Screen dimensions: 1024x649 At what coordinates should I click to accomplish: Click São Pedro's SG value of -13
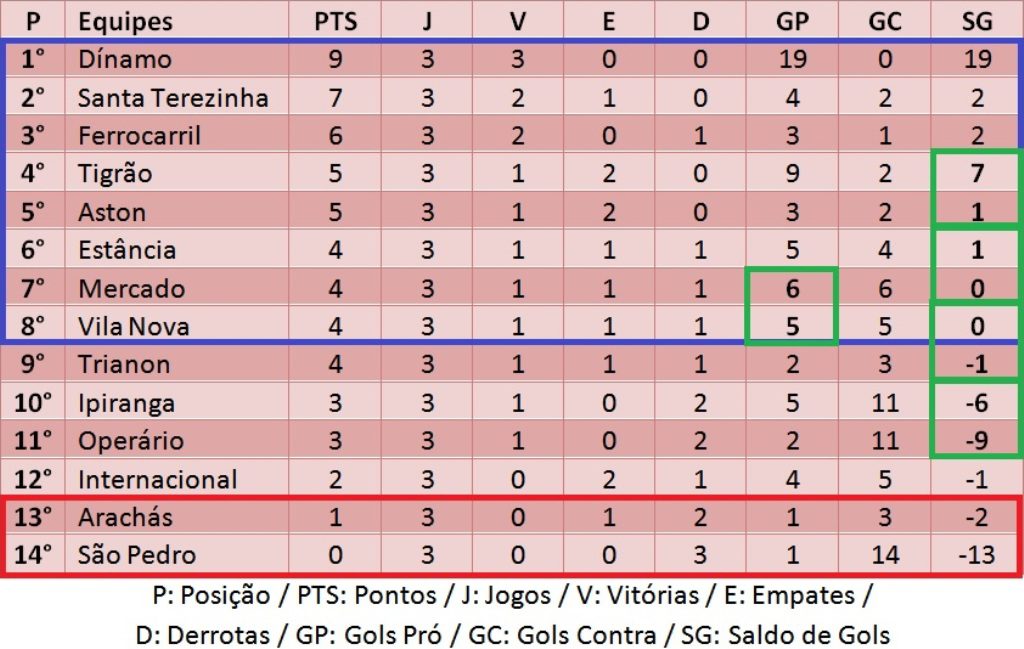(x=975, y=556)
